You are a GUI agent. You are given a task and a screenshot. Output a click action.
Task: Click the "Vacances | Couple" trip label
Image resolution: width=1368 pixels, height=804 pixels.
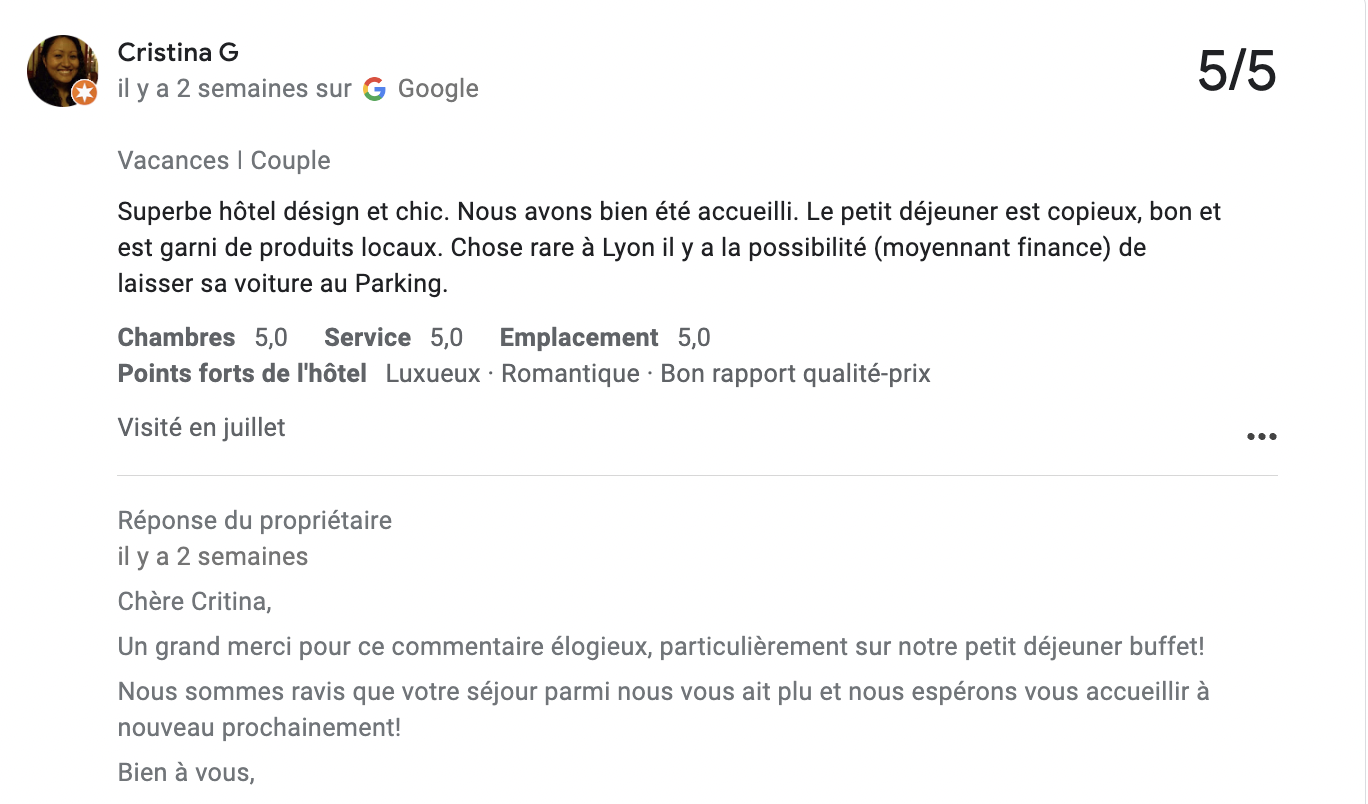pyautogui.click(x=224, y=161)
